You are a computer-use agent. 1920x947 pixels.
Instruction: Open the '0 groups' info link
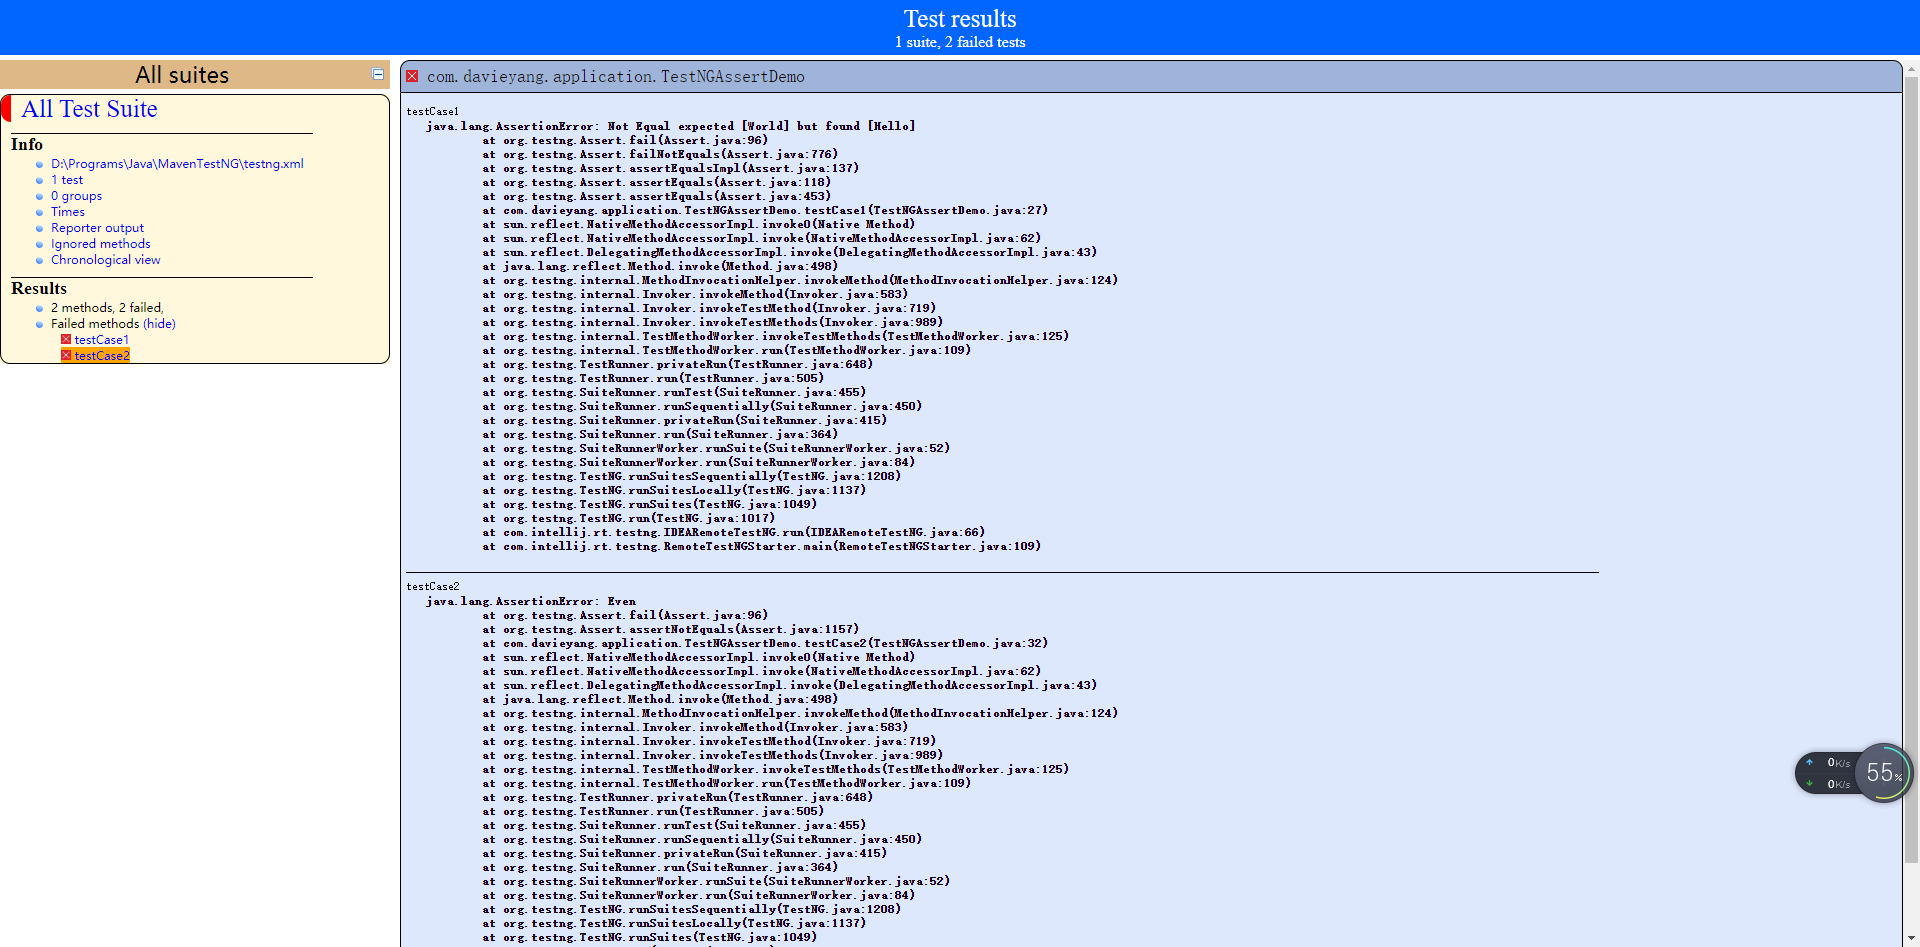point(76,196)
